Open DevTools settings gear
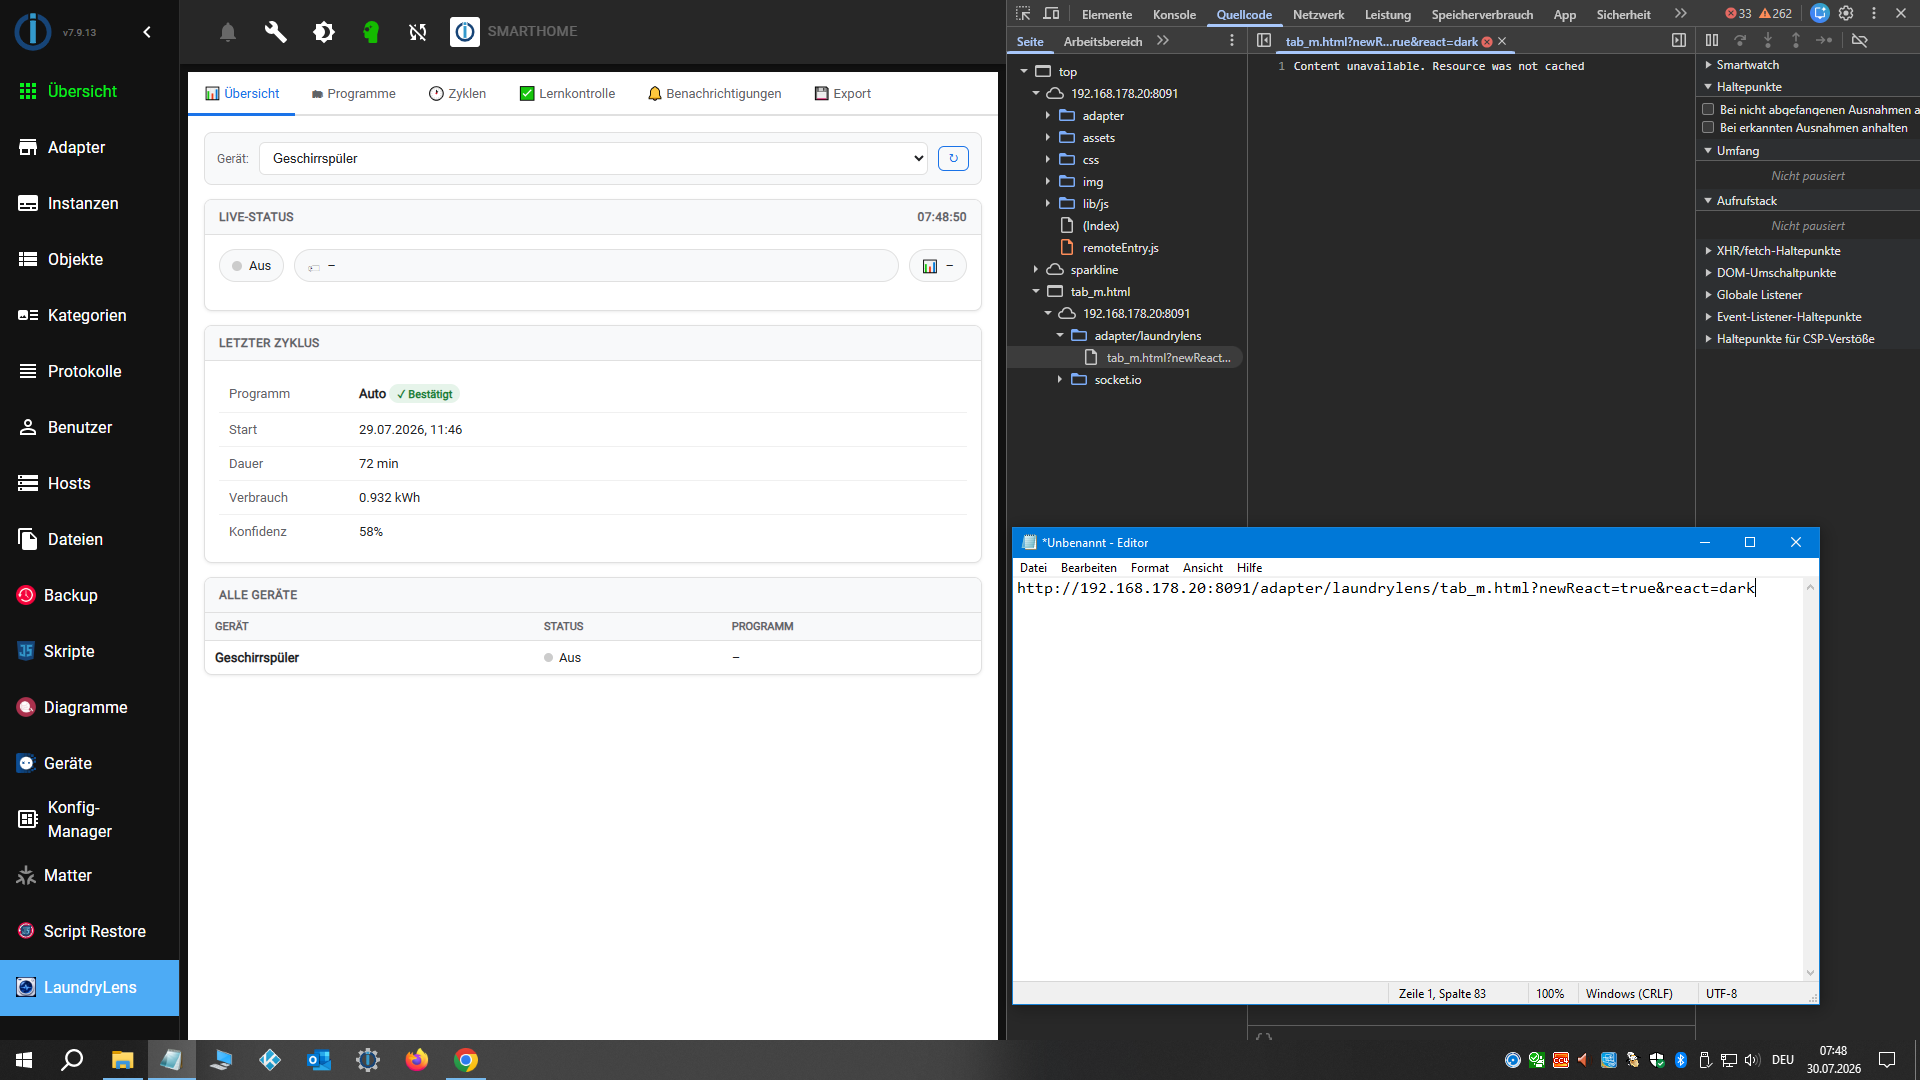Image resolution: width=1920 pixels, height=1080 pixels. point(1846,13)
